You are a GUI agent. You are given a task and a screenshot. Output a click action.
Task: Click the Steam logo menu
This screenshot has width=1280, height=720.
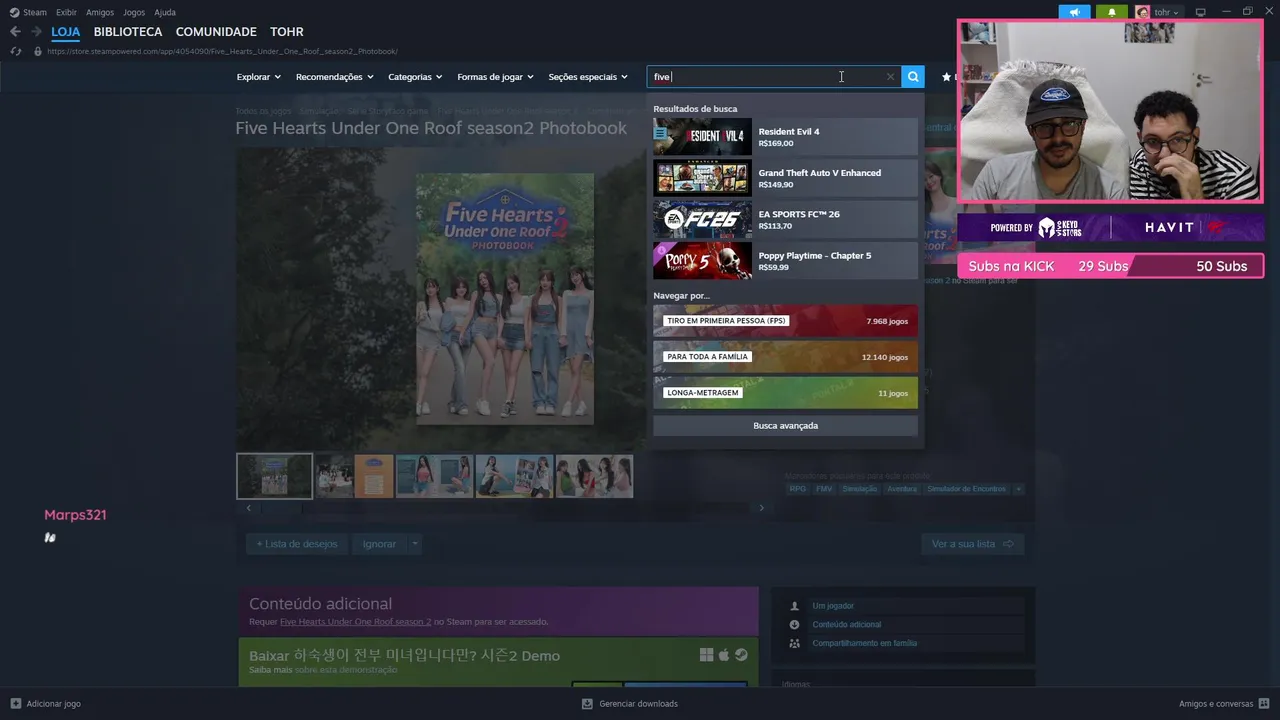pyautogui.click(x=14, y=12)
